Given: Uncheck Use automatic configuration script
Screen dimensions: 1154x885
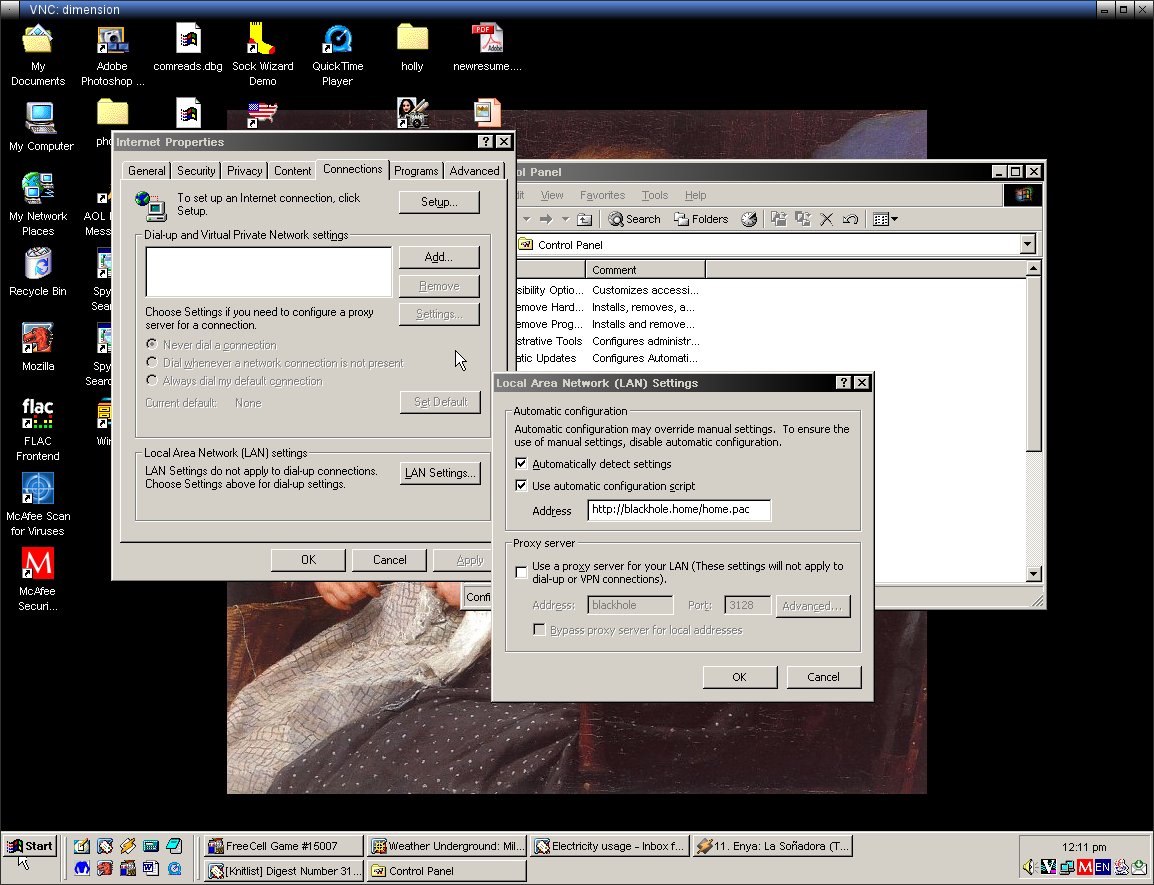Looking at the screenshot, I should click(521, 486).
